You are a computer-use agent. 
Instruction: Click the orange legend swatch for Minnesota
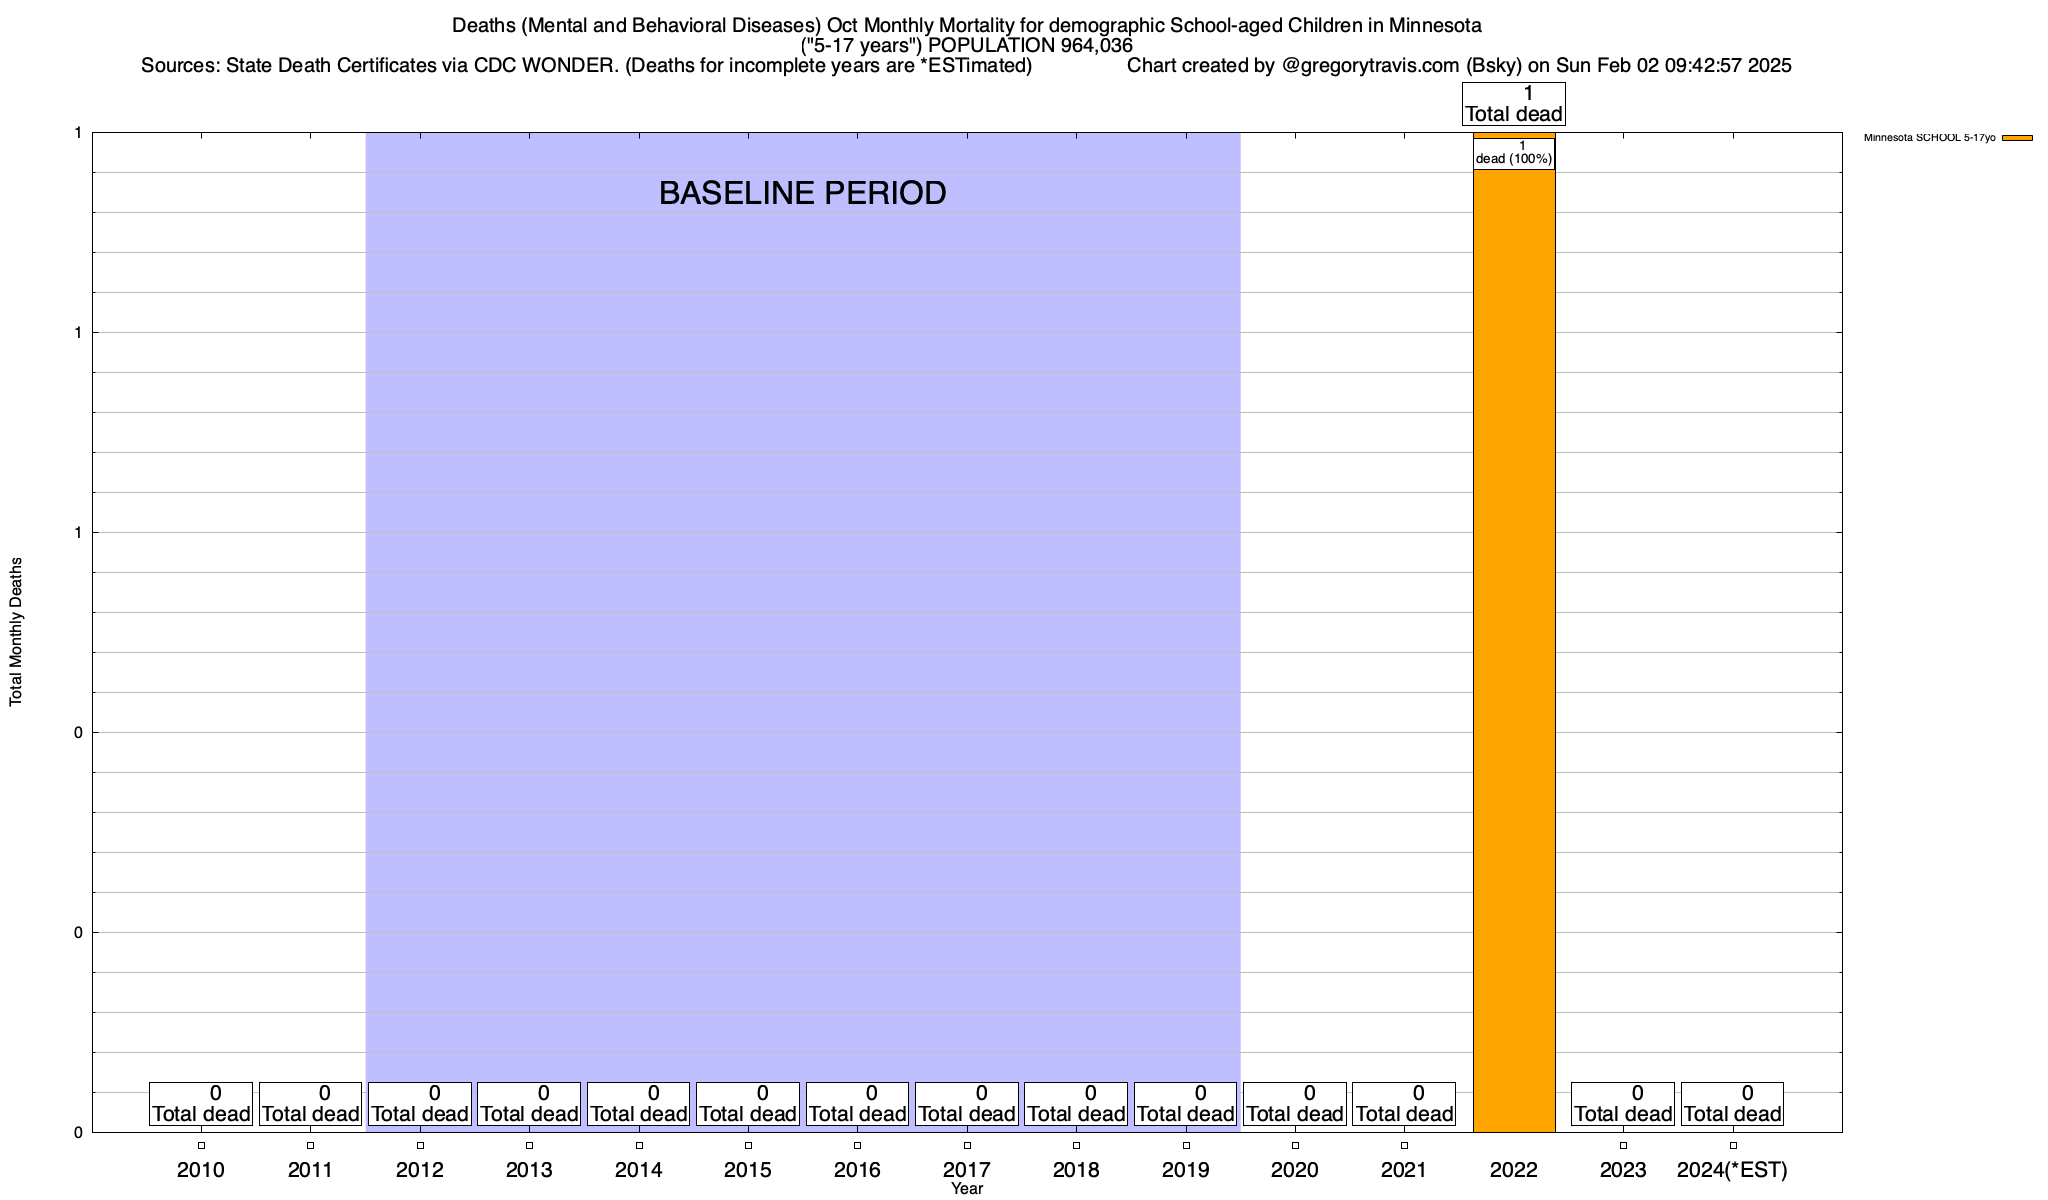pyautogui.click(x=2017, y=138)
